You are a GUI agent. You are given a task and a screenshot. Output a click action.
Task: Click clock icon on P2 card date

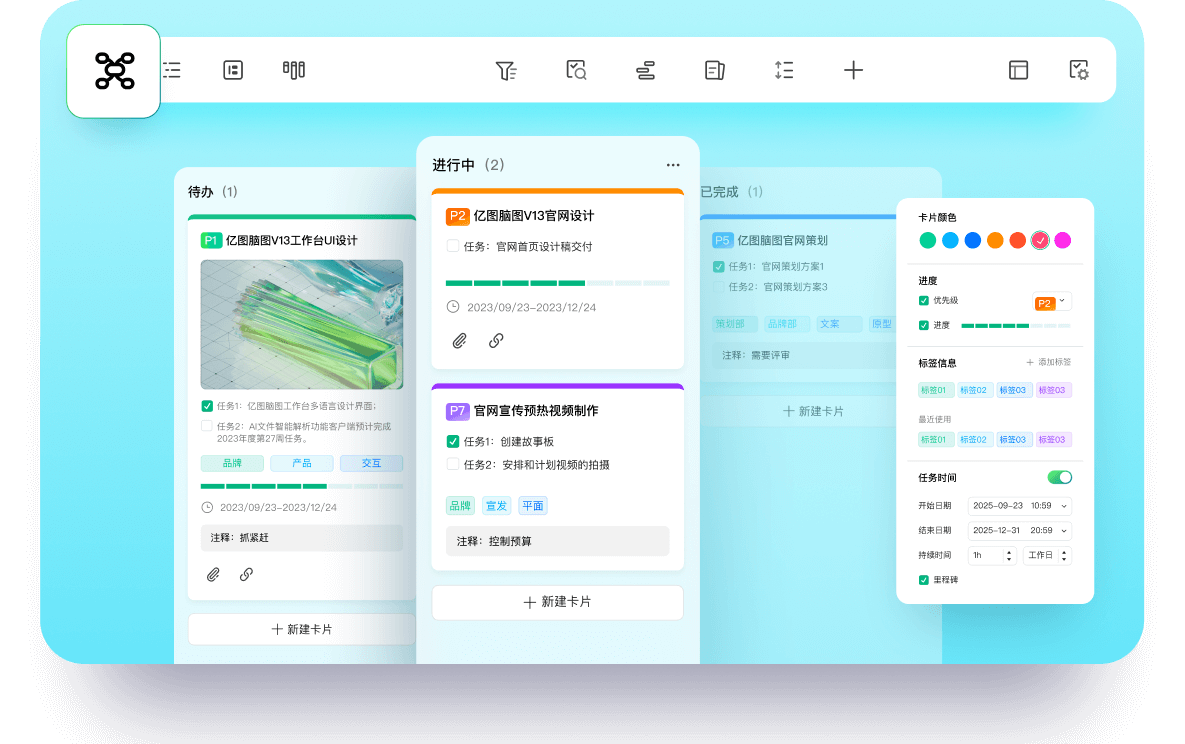[x=453, y=307]
